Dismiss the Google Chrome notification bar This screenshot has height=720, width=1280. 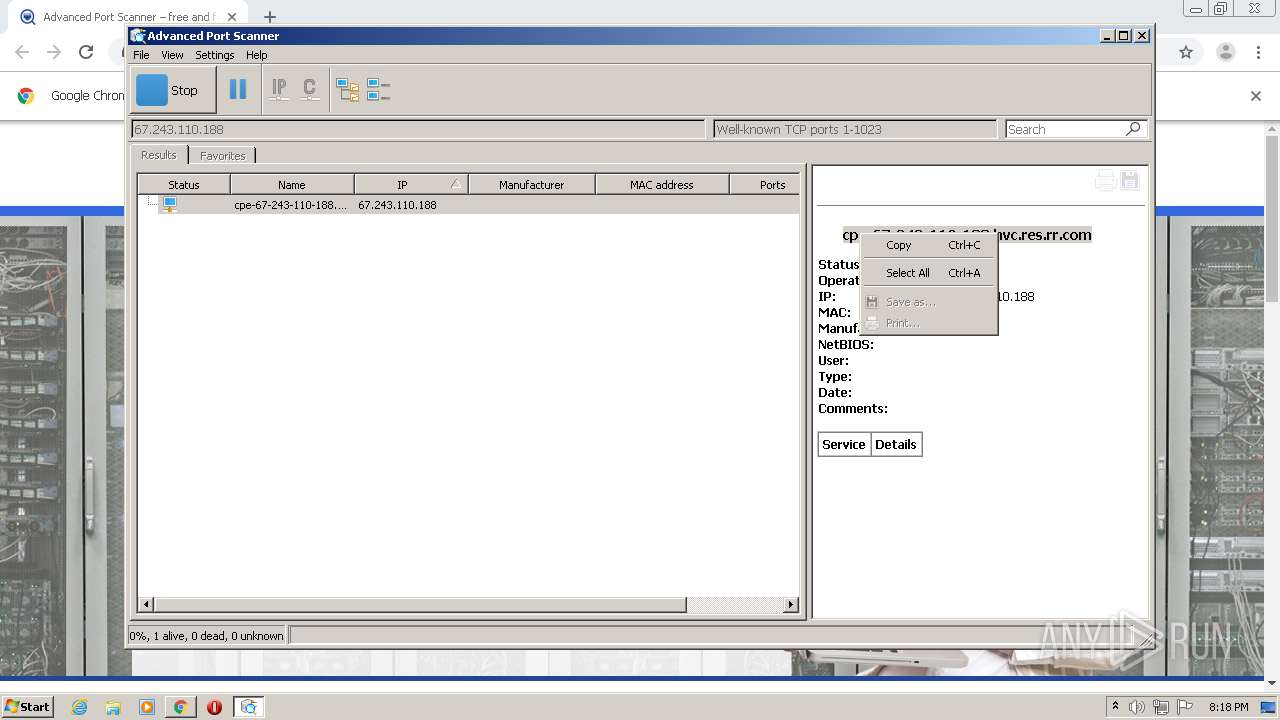coord(1256,96)
